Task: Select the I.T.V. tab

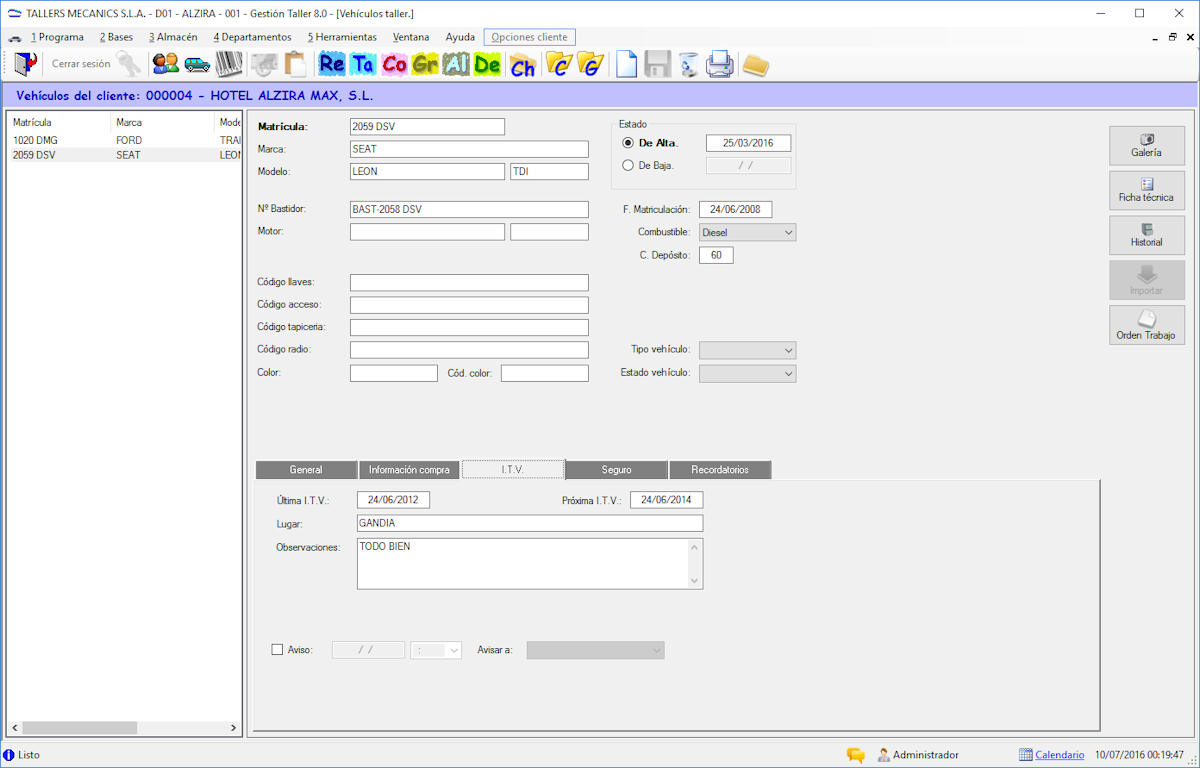Action: (514, 469)
